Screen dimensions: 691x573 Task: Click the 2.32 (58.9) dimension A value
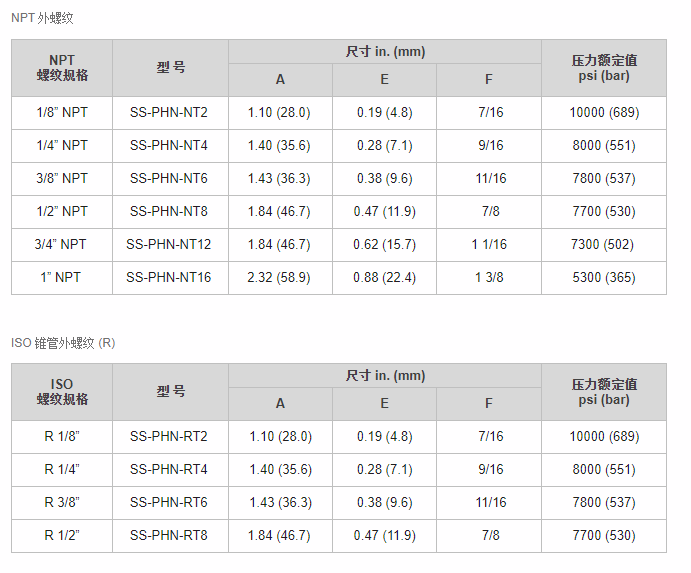point(280,278)
